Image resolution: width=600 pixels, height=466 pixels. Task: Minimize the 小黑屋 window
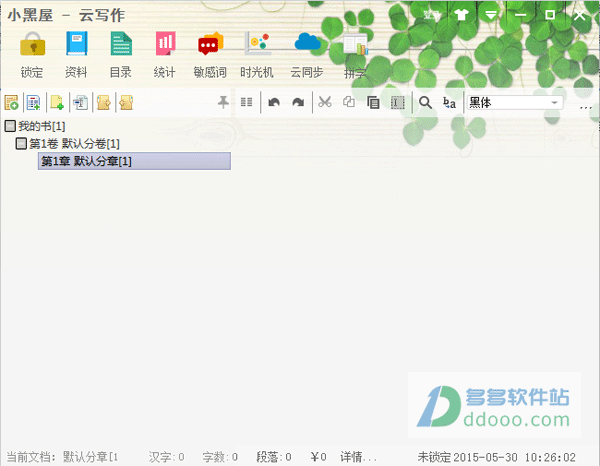[520, 15]
